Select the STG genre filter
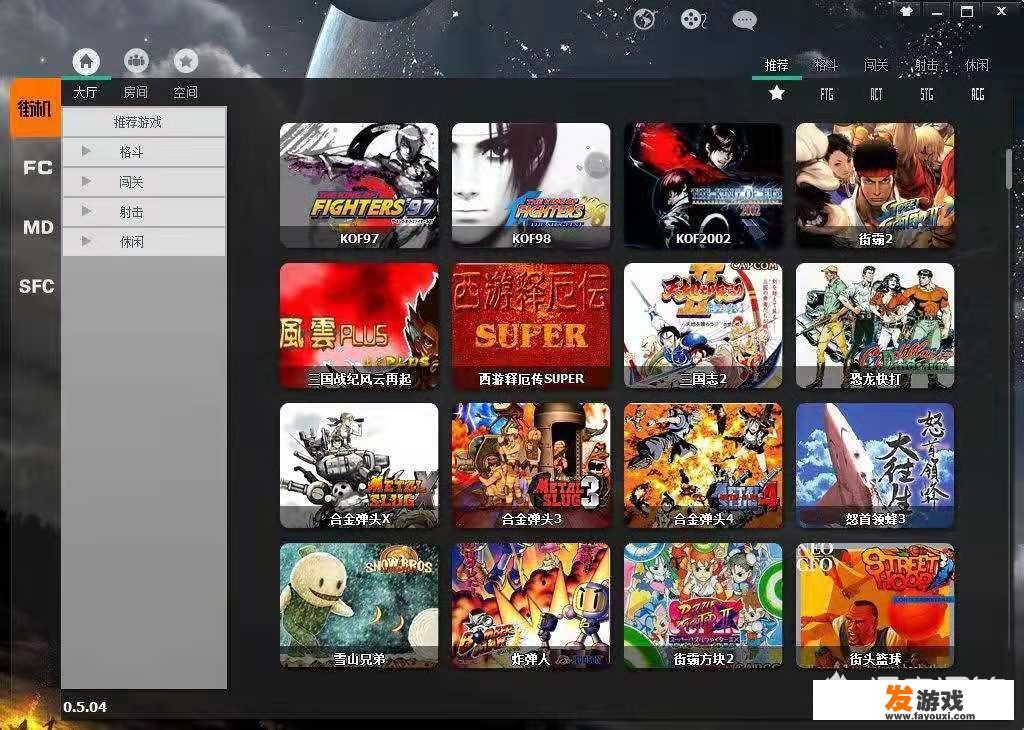This screenshot has height=730, width=1024. point(927,95)
